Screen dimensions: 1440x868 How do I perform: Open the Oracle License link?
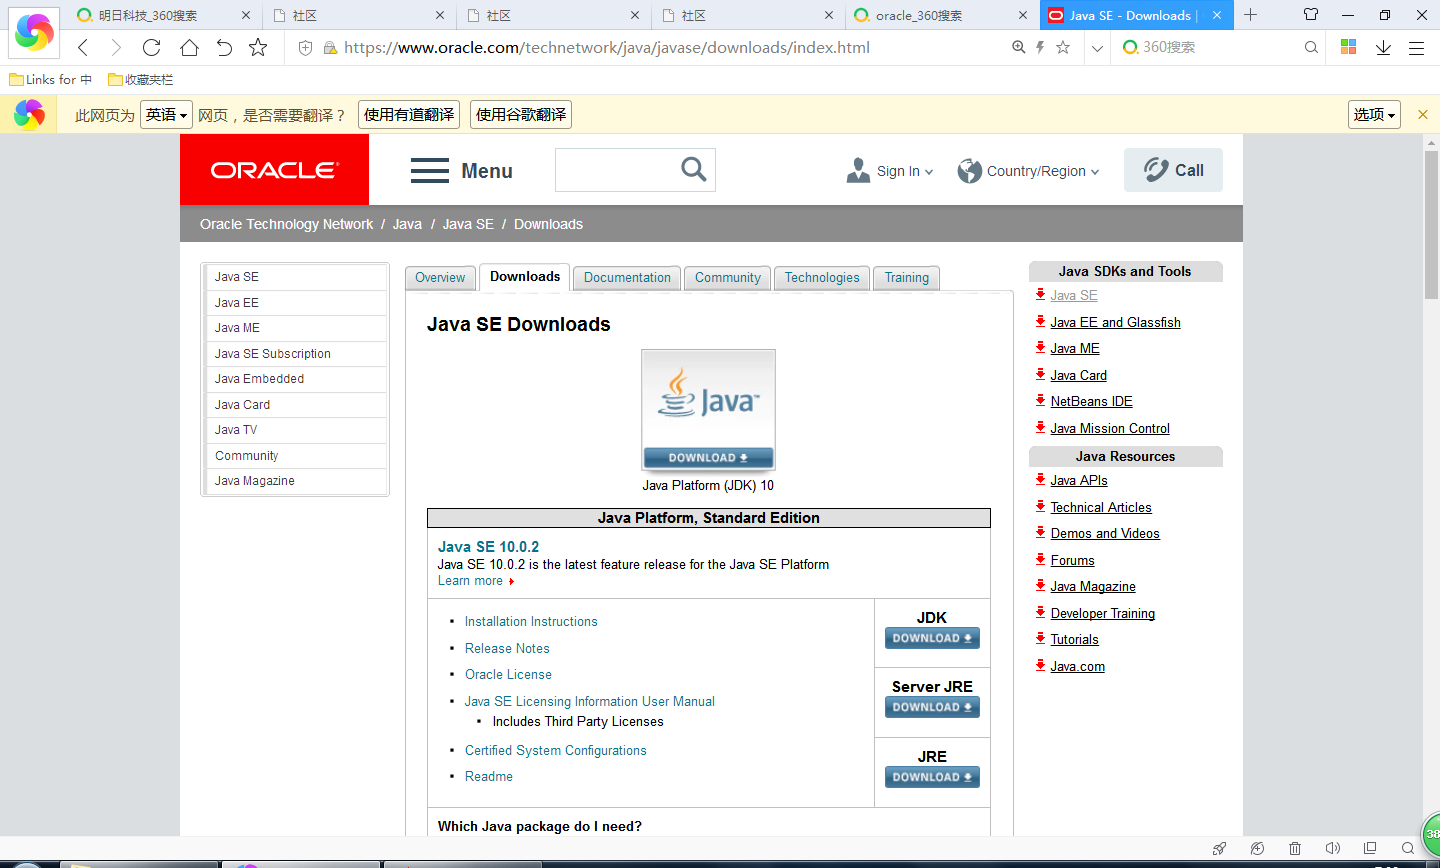[x=508, y=675]
